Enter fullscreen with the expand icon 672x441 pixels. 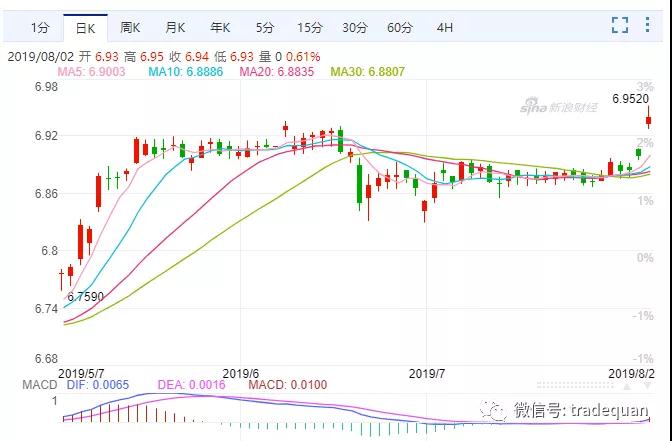tap(620, 25)
